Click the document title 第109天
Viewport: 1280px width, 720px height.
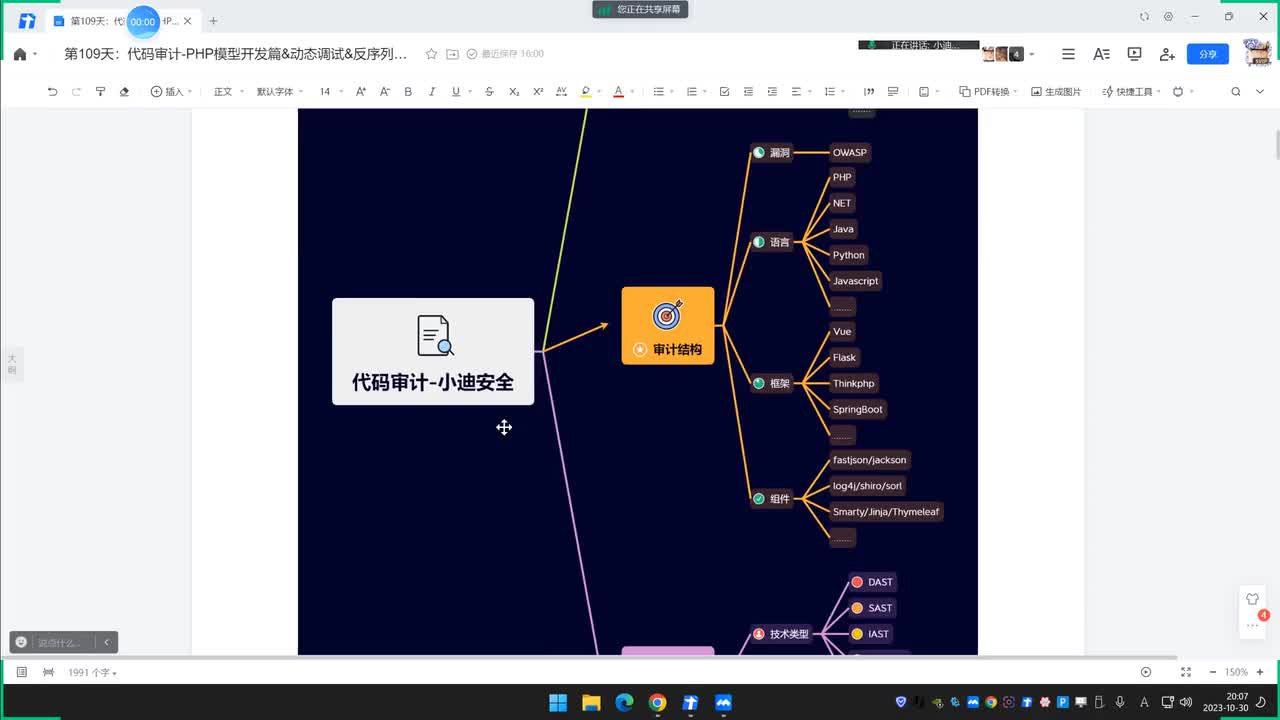click(236, 54)
